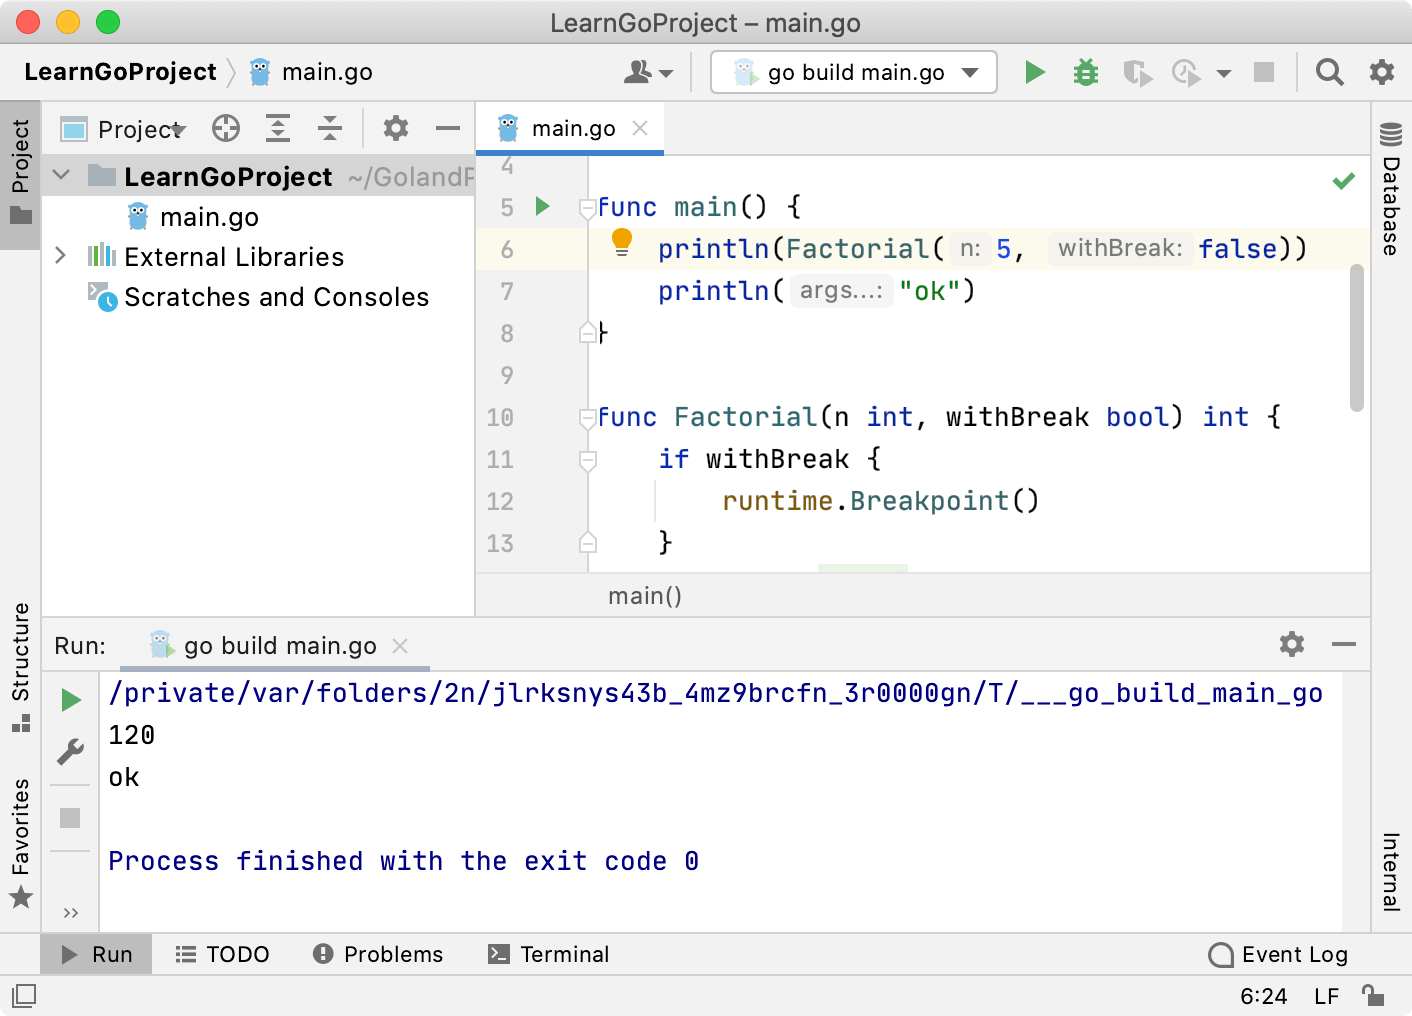Rerun from the Run panel play icon
The width and height of the screenshot is (1412, 1016).
click(x=71, y=700)
